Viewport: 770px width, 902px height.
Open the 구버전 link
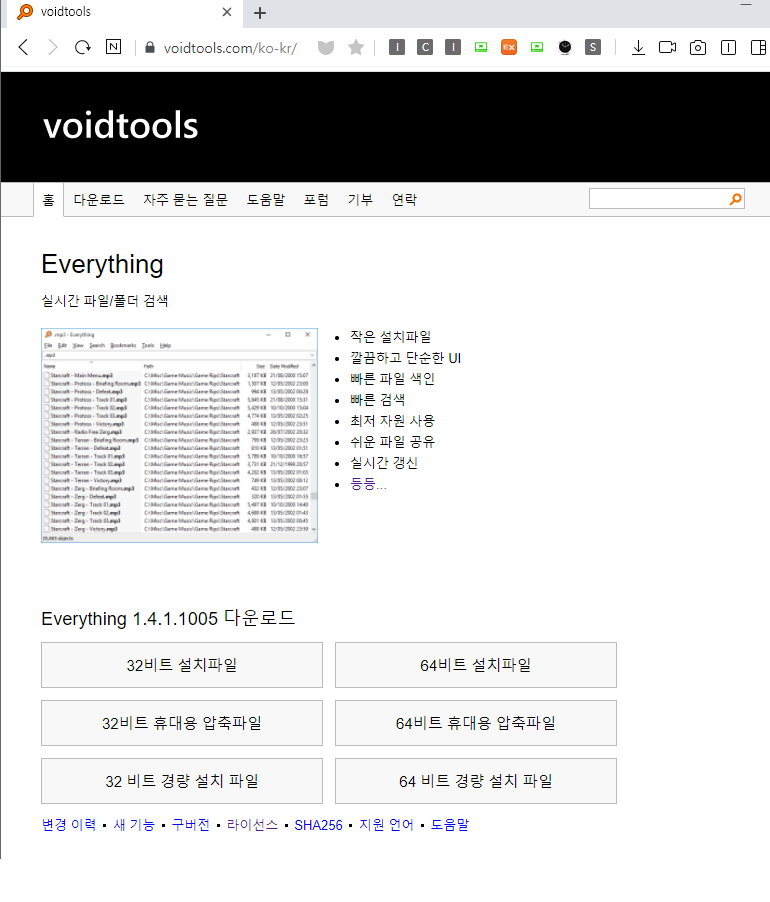[190, 824]
